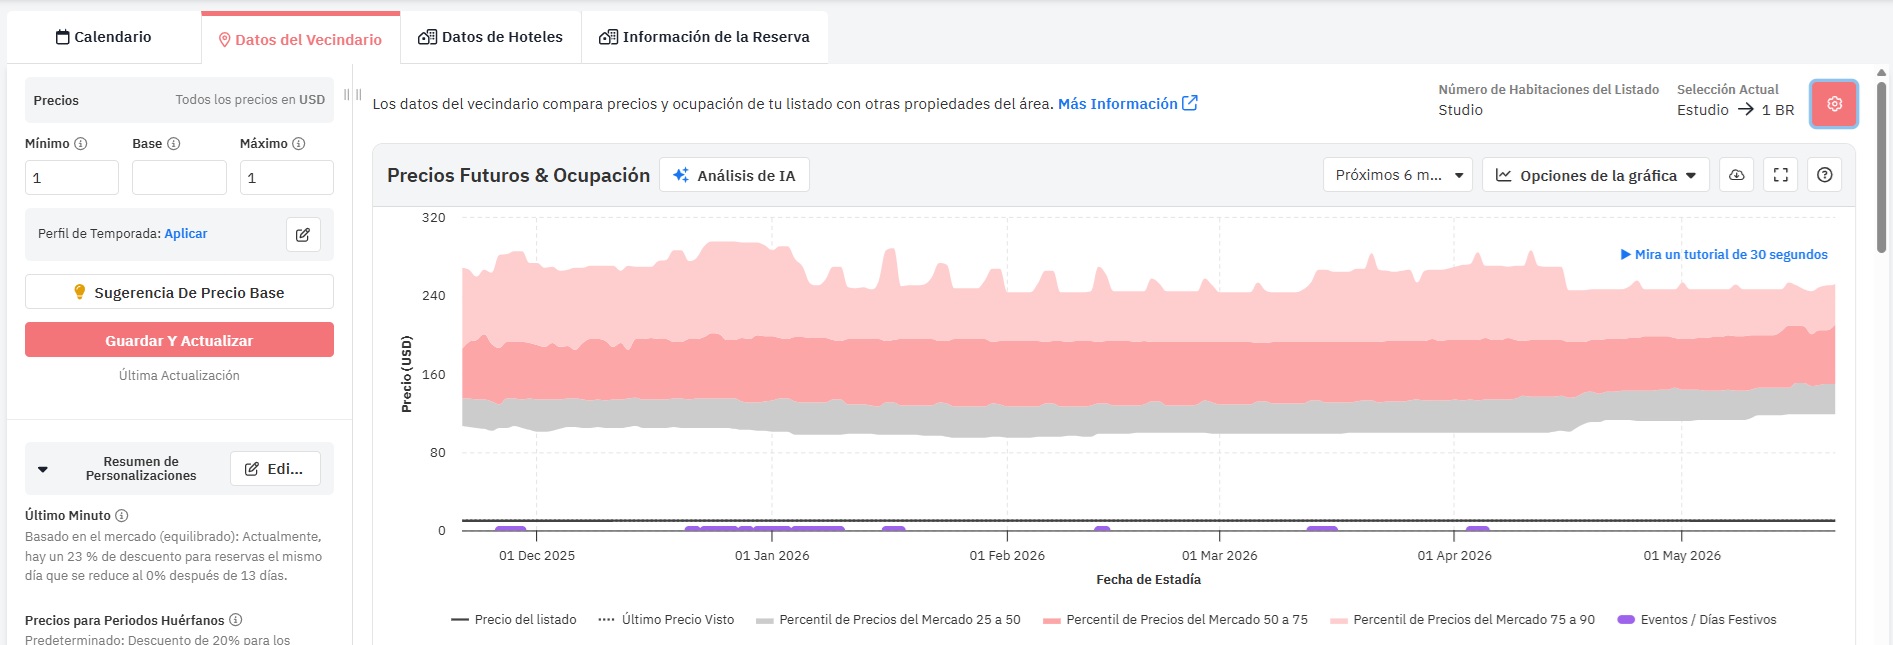1893x645 pixels.
Task: Open the Datos de Hoteles tab
Action: [x=490, y=37]
